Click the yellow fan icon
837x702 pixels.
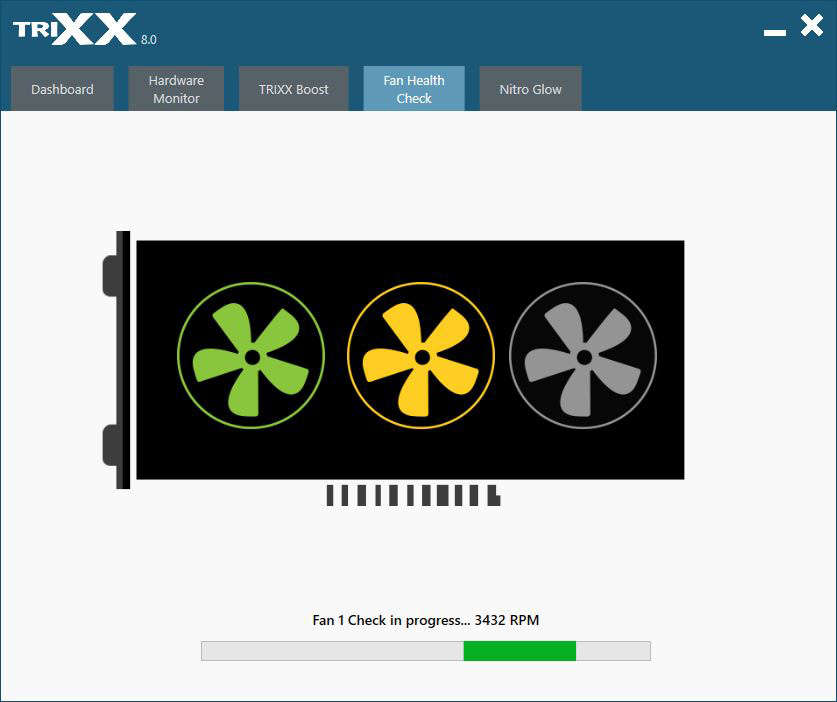pyautogui.click(x=421, y=356)
